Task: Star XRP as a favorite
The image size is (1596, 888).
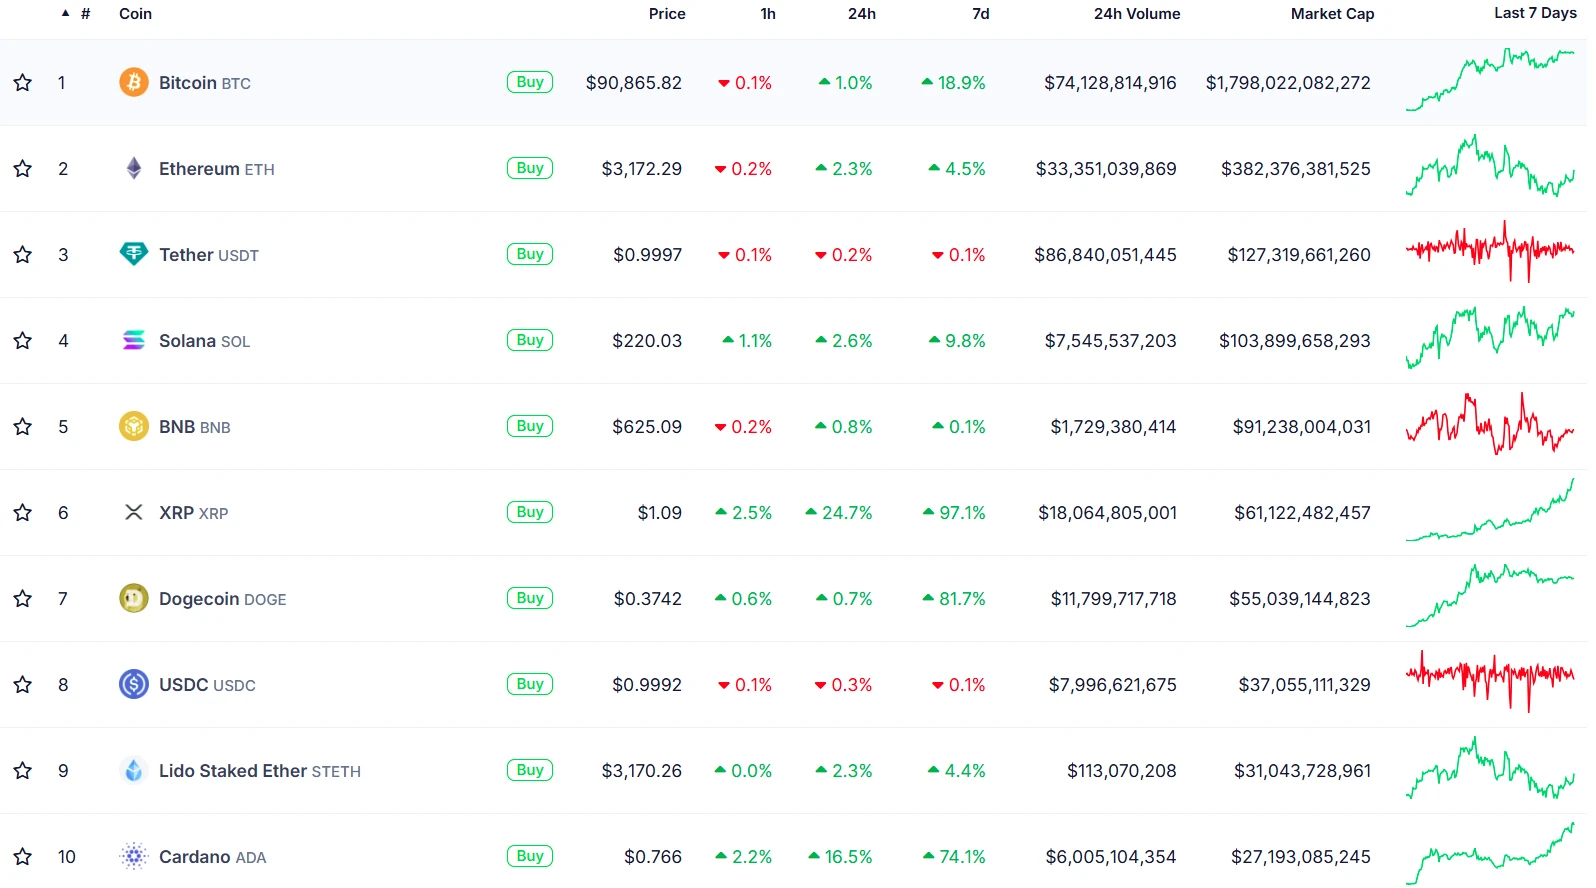Action: (23, 512)
